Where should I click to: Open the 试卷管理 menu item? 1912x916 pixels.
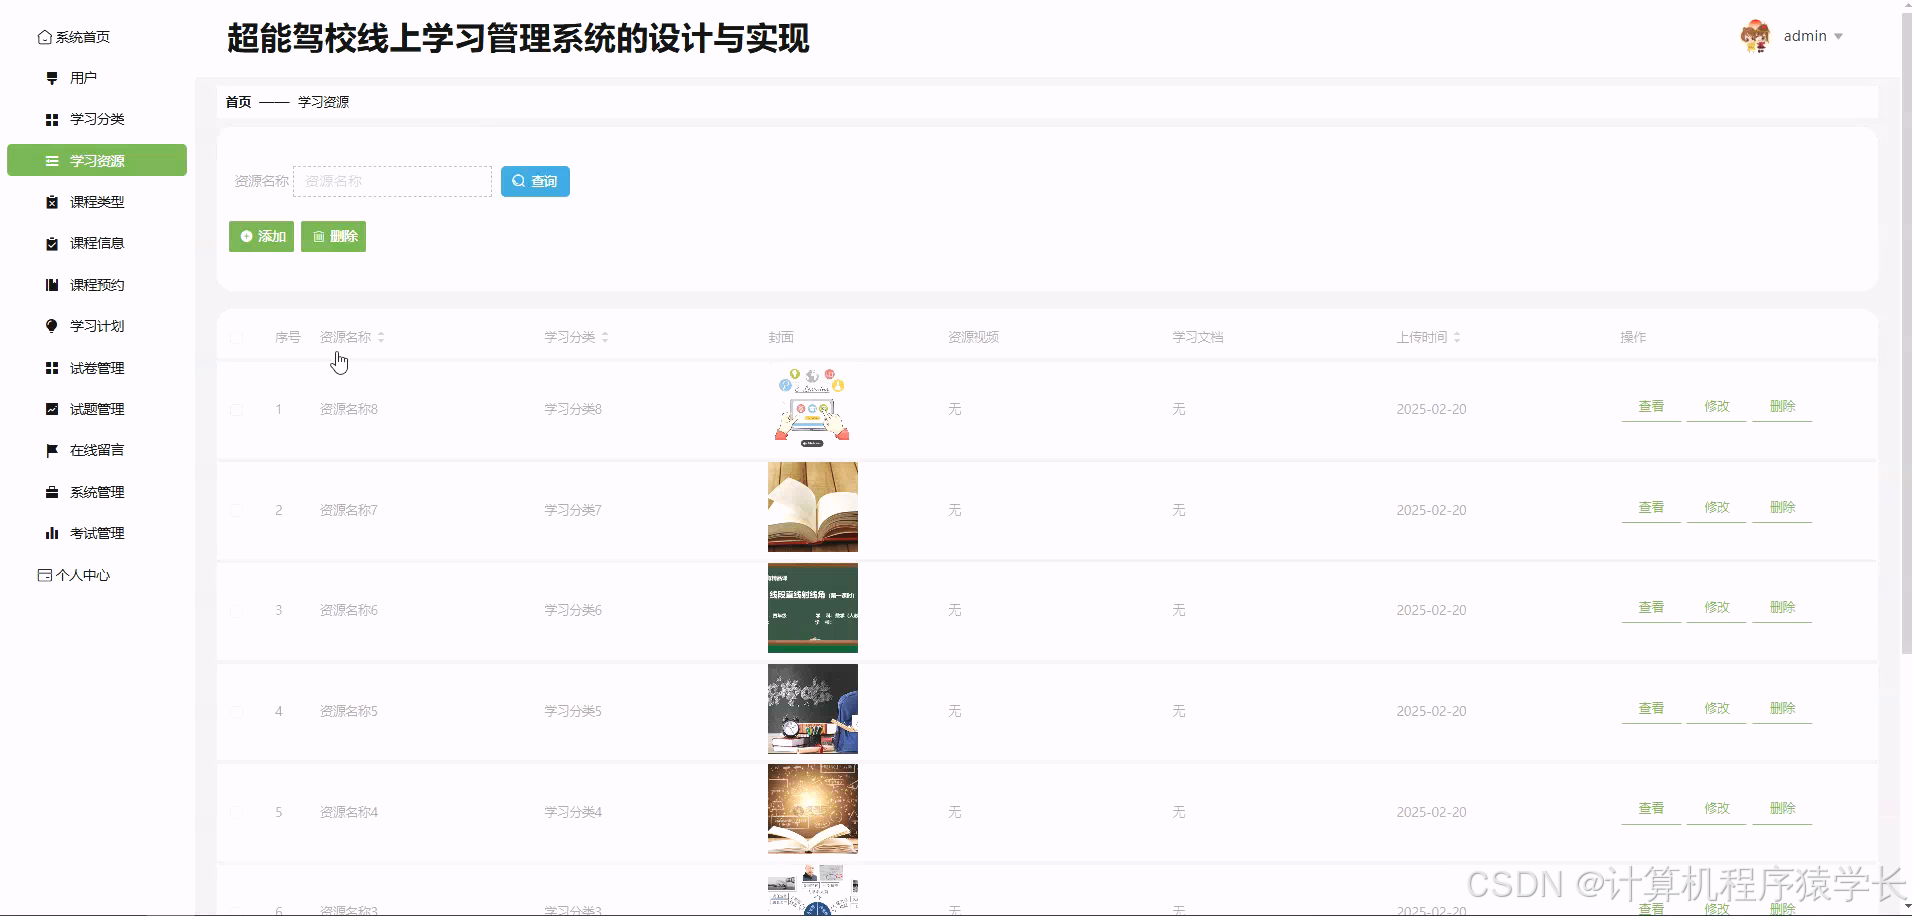(97, 368)
